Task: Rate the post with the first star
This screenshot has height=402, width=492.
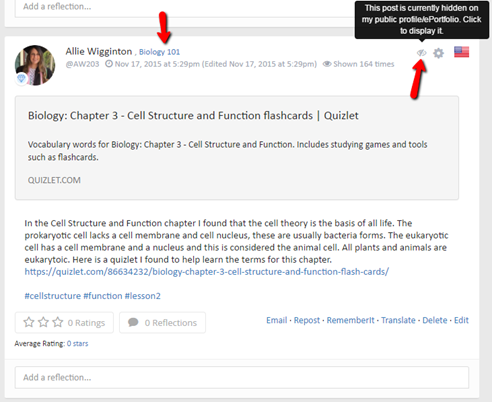Action: (x=29, y=322)
